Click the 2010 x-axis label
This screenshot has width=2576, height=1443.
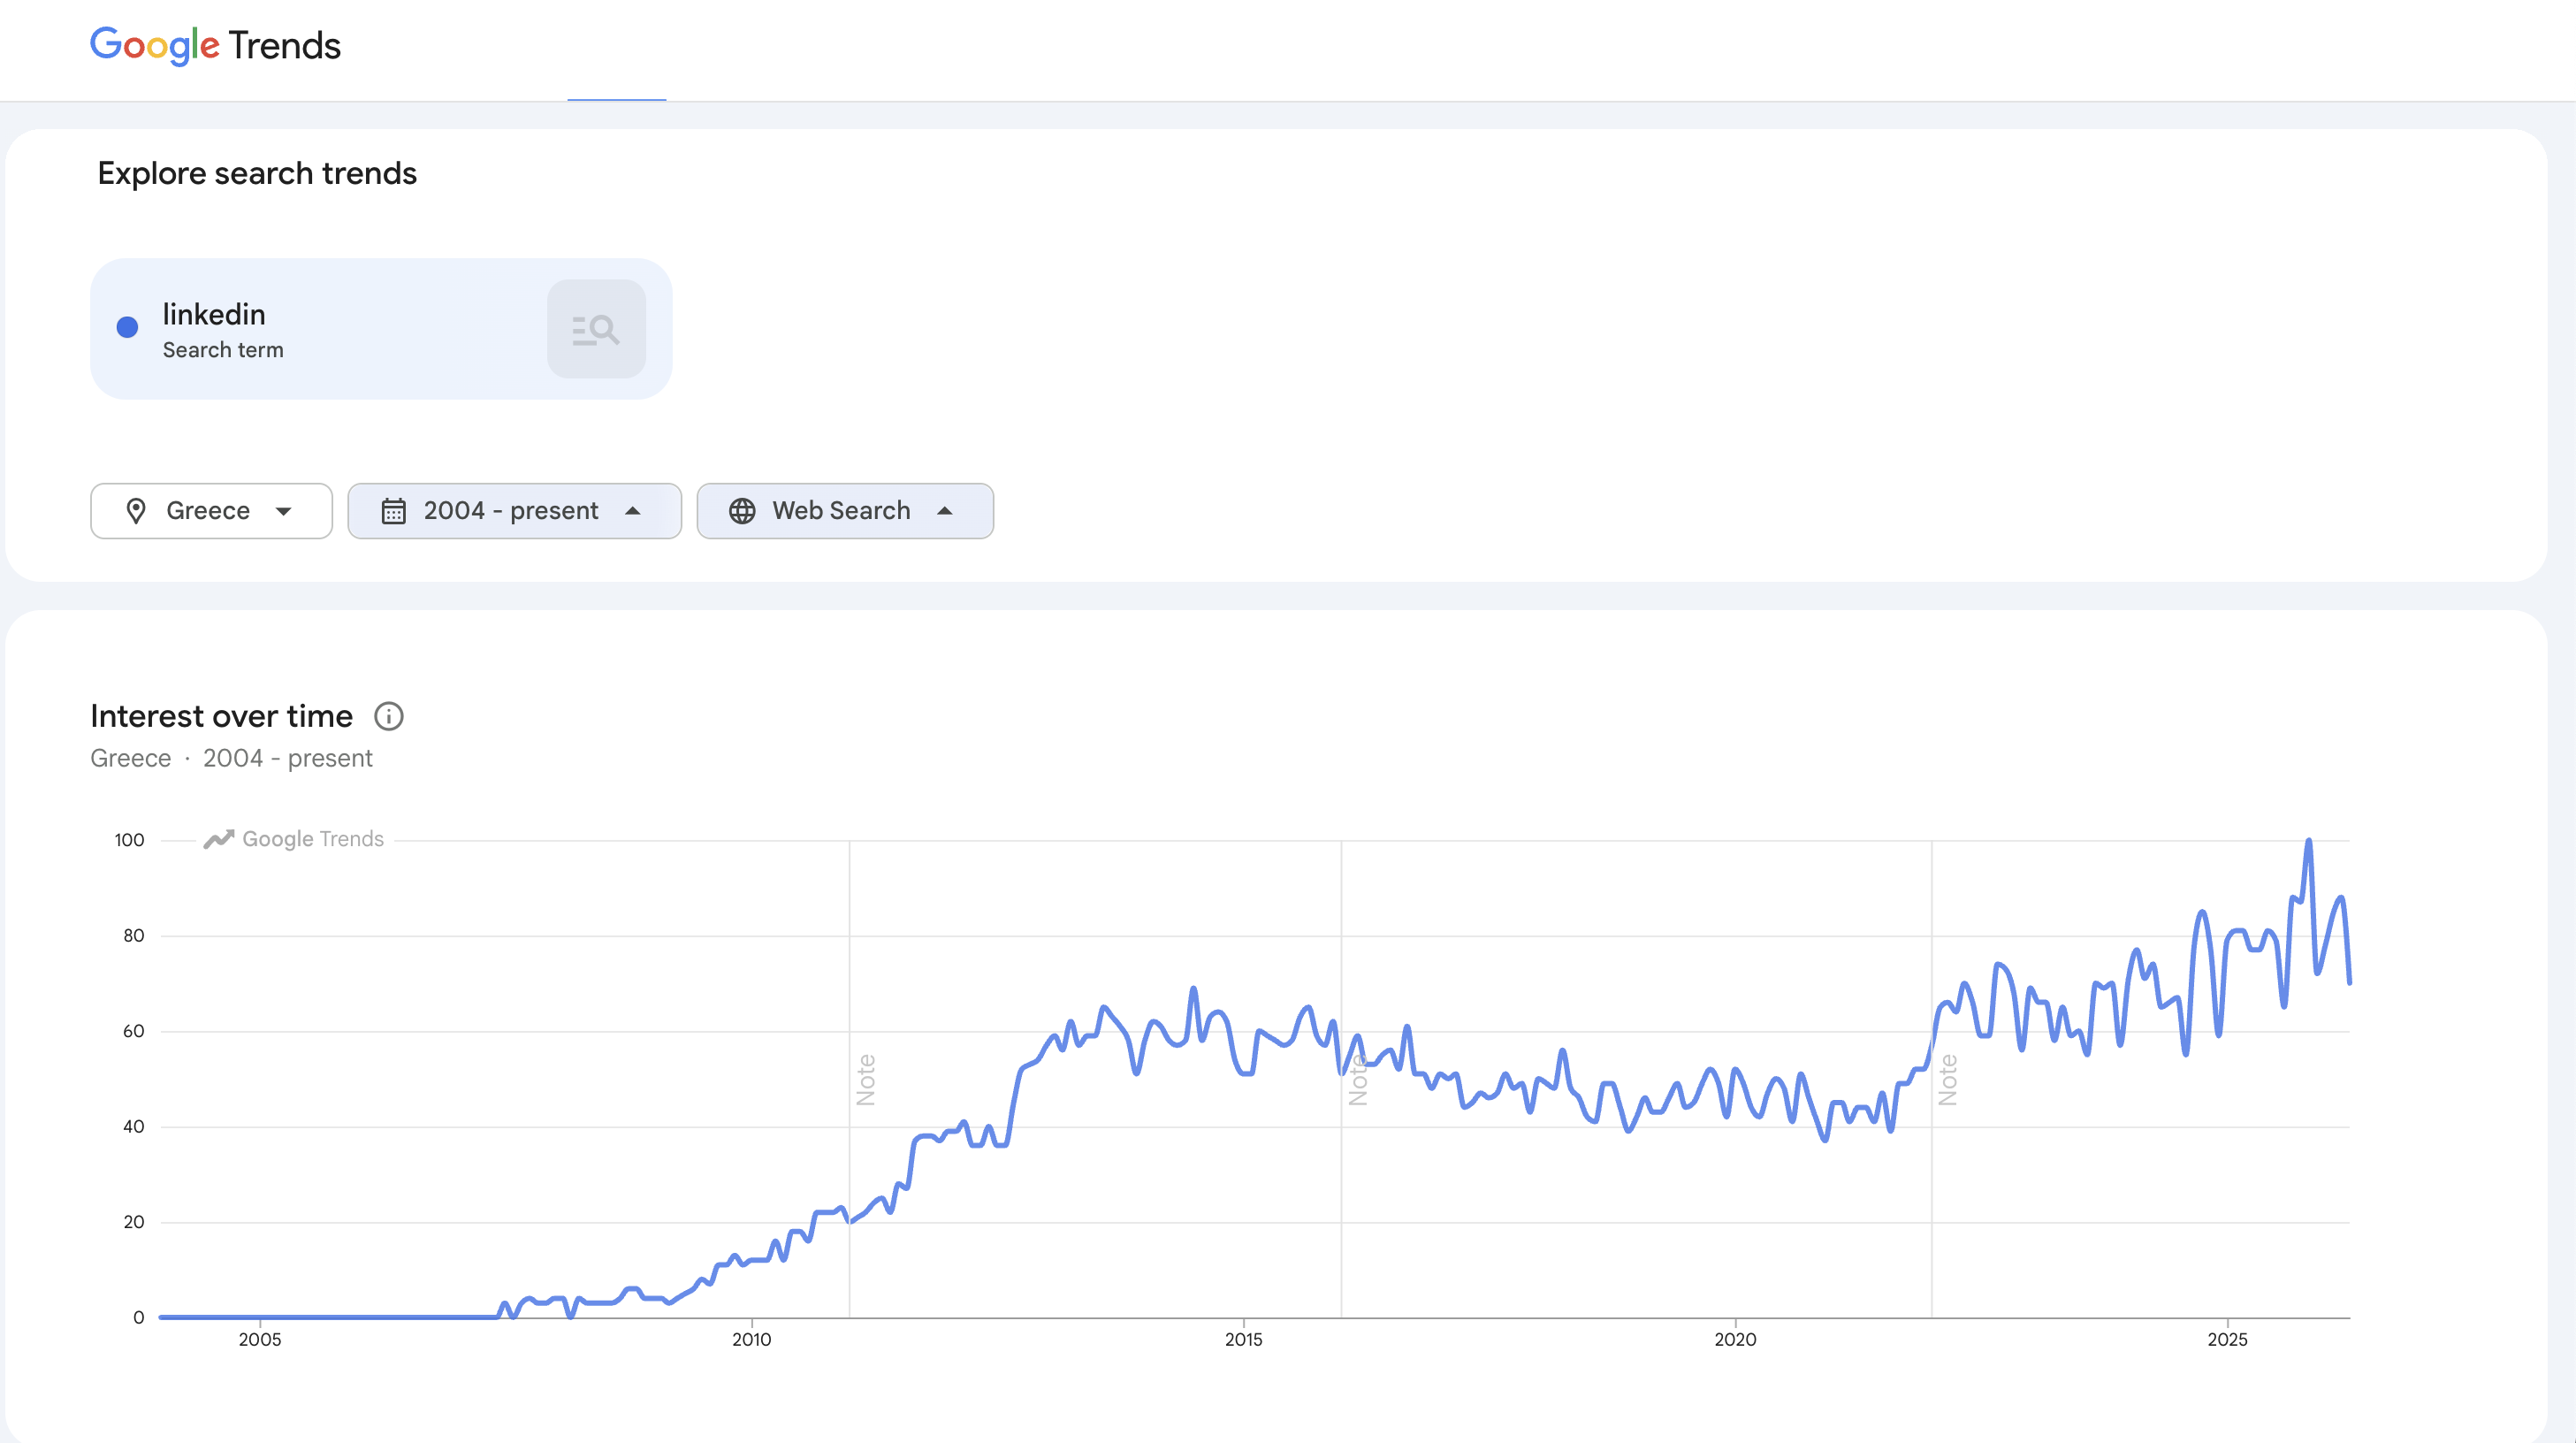click(x=752, y=1340)
